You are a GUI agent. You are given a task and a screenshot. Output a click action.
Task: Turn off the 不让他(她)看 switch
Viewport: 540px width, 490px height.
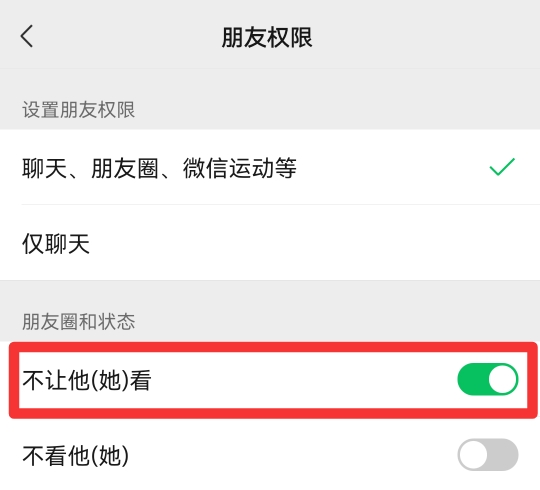click(488, 379)
